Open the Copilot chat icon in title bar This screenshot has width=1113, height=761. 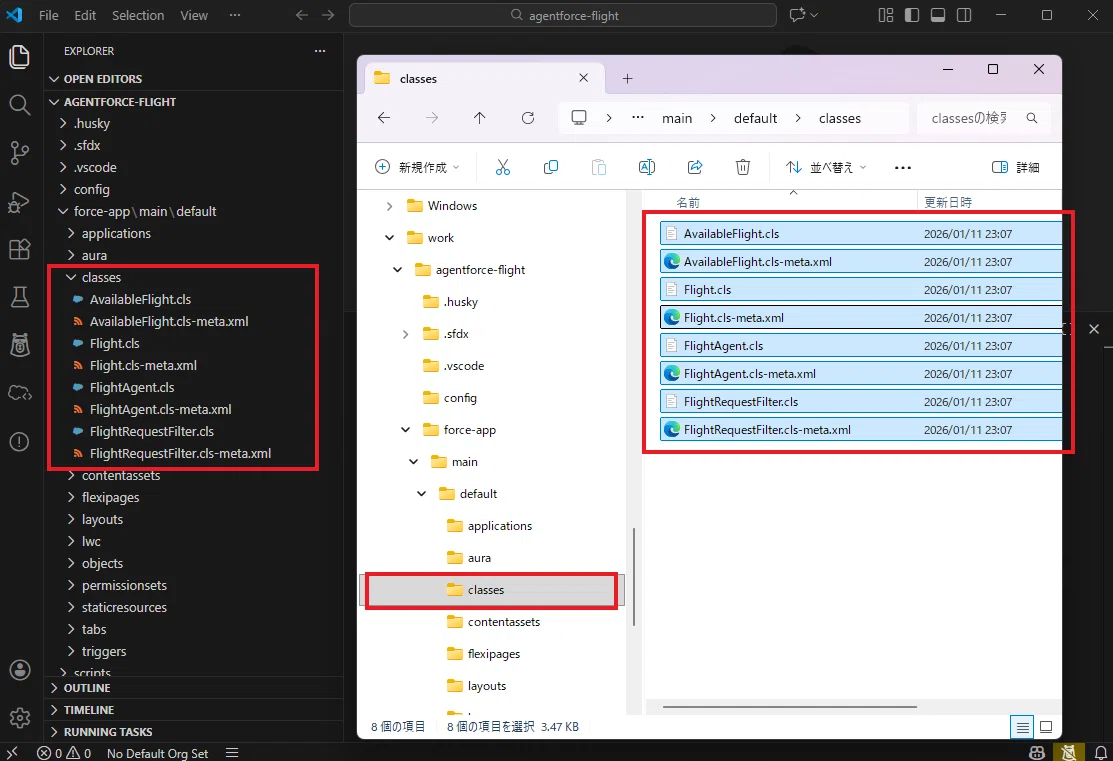click(x=798, y=15)
